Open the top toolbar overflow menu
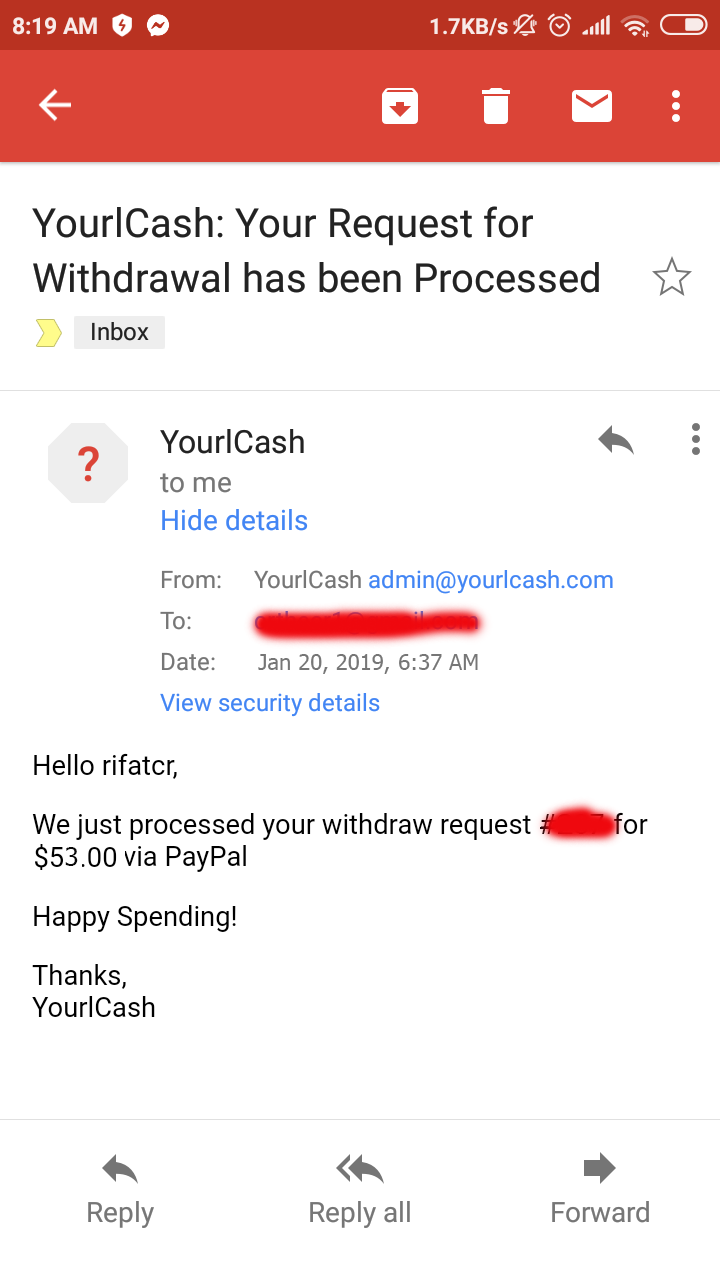Viewport: 720px width, 1280px height. (x=676, y=105)
